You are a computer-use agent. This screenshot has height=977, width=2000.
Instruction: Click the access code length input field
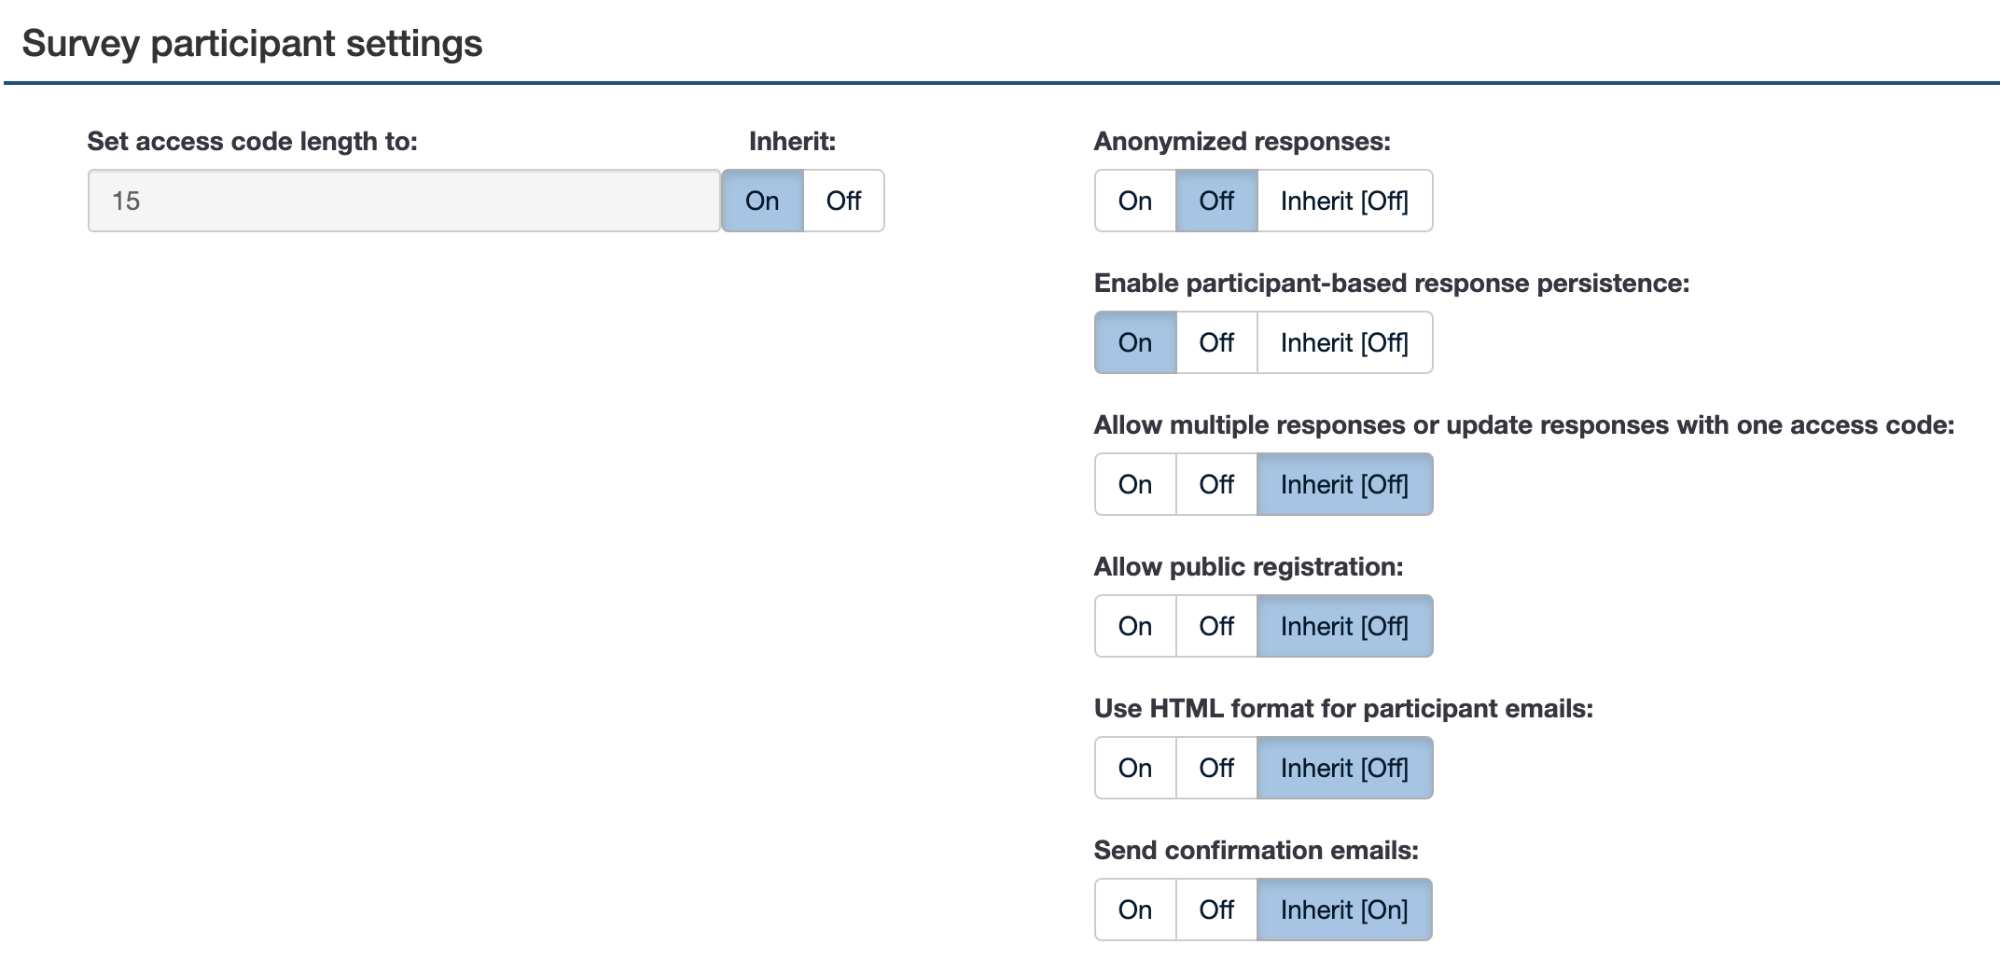click(x=403, y=201)
